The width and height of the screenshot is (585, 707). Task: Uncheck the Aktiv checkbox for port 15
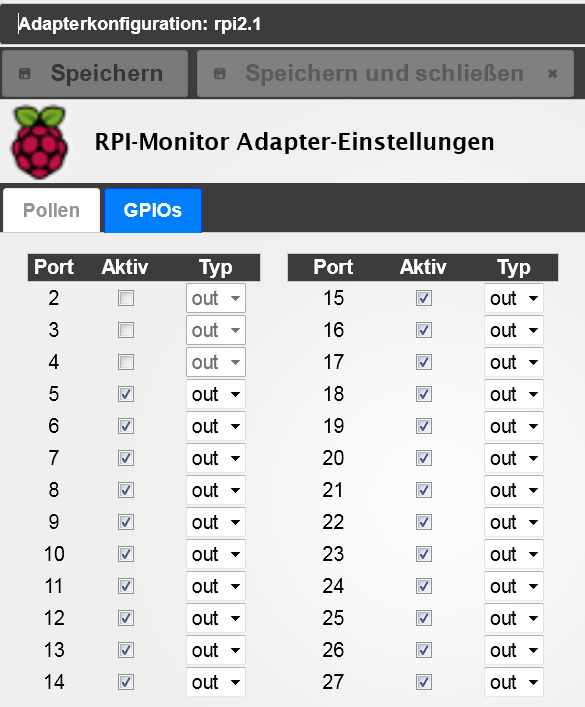(424, 298)
